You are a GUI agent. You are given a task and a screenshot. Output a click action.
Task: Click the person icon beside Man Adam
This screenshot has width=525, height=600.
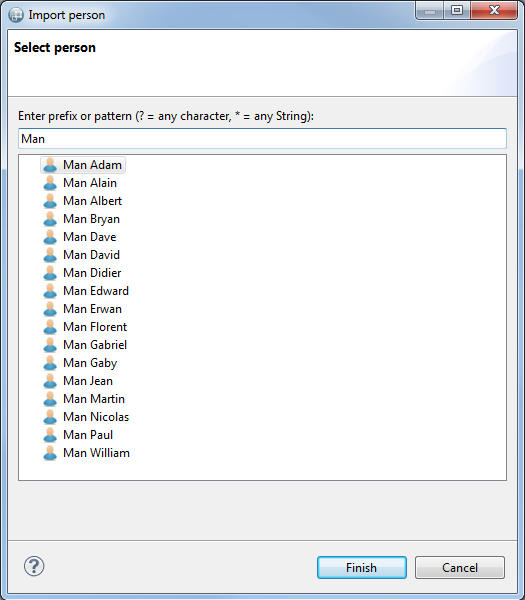(x=50, y=165)
